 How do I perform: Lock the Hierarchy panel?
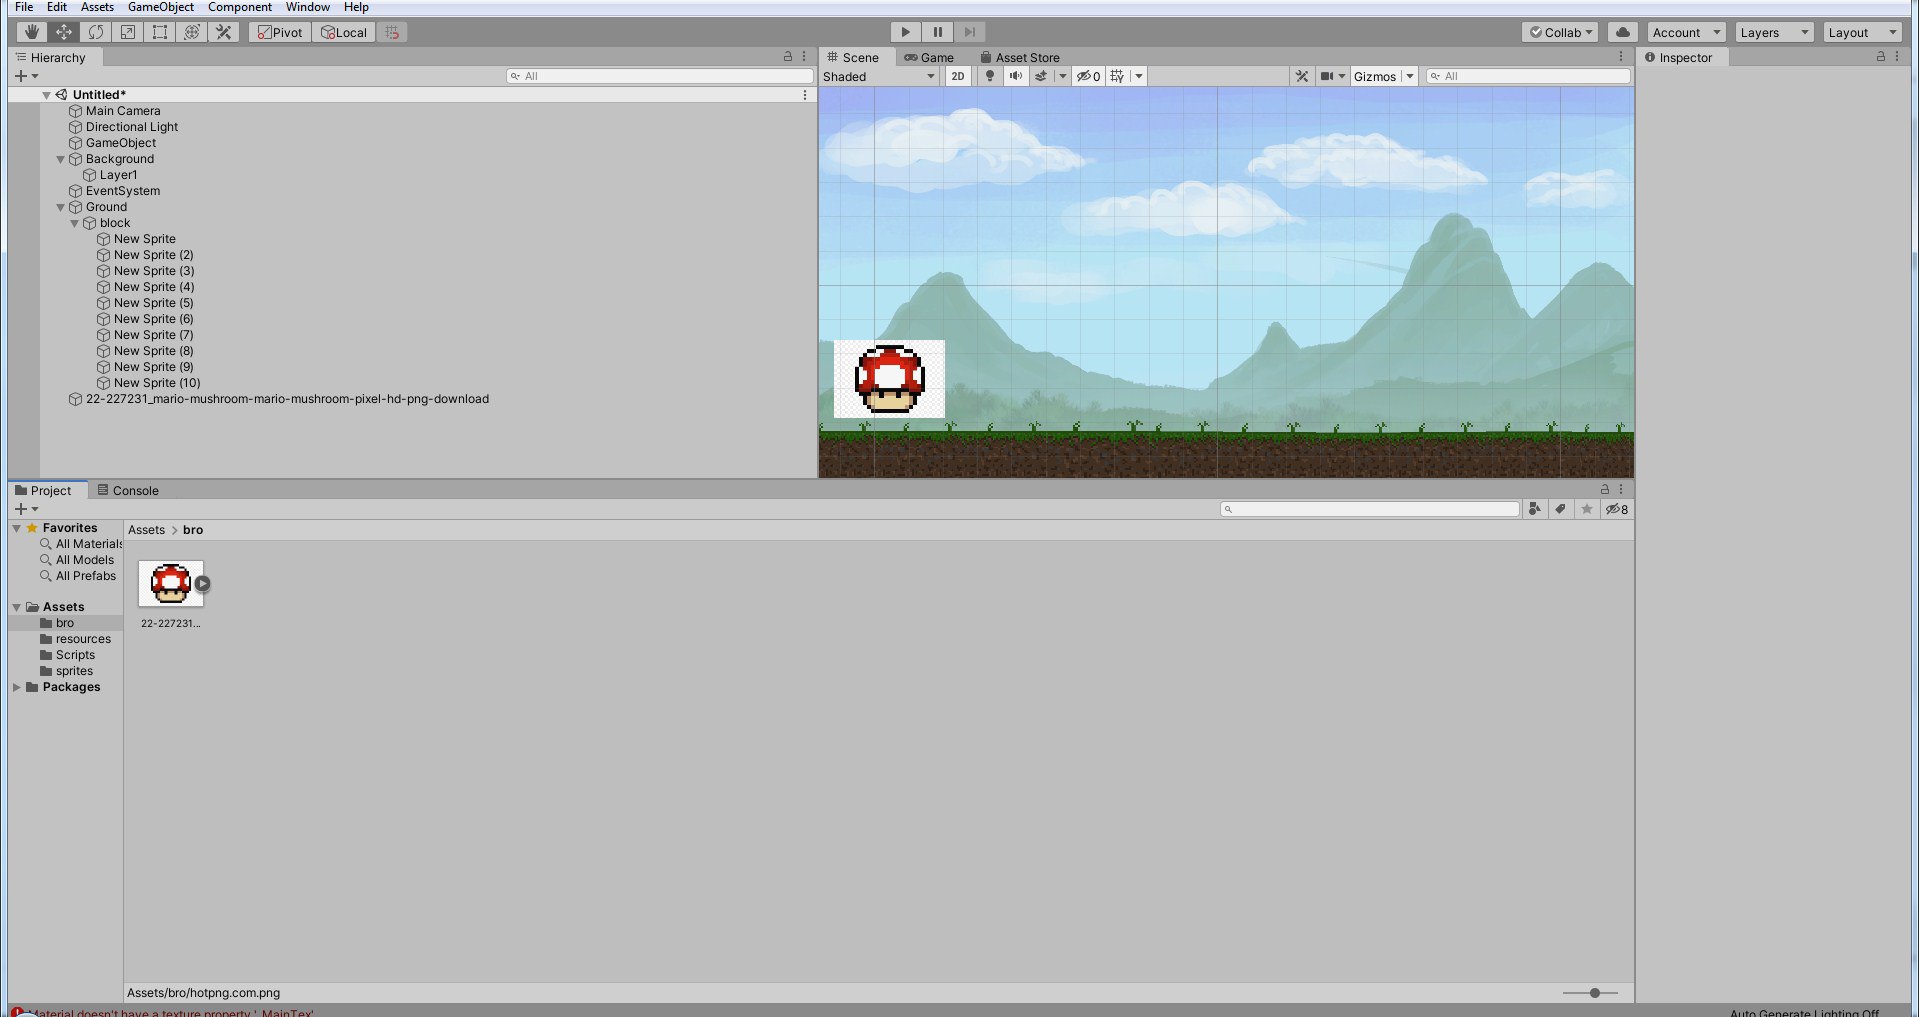tap(788, 57)
